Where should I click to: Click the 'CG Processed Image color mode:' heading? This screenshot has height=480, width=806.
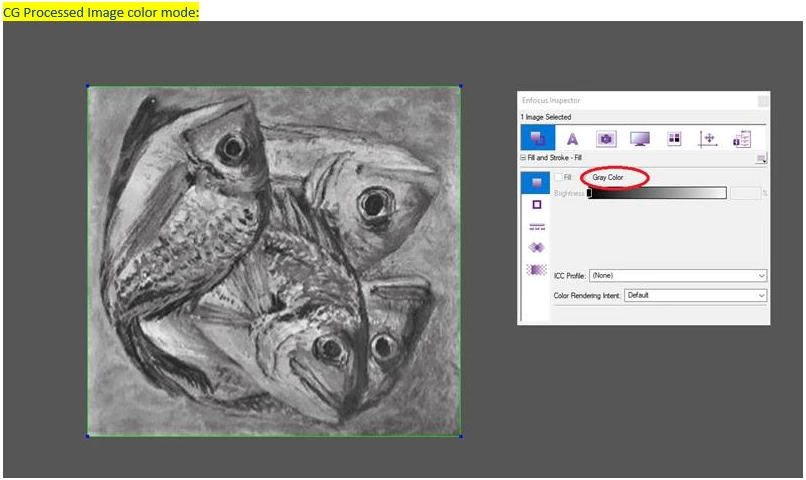pyautogui.click(x=101, y=12)
